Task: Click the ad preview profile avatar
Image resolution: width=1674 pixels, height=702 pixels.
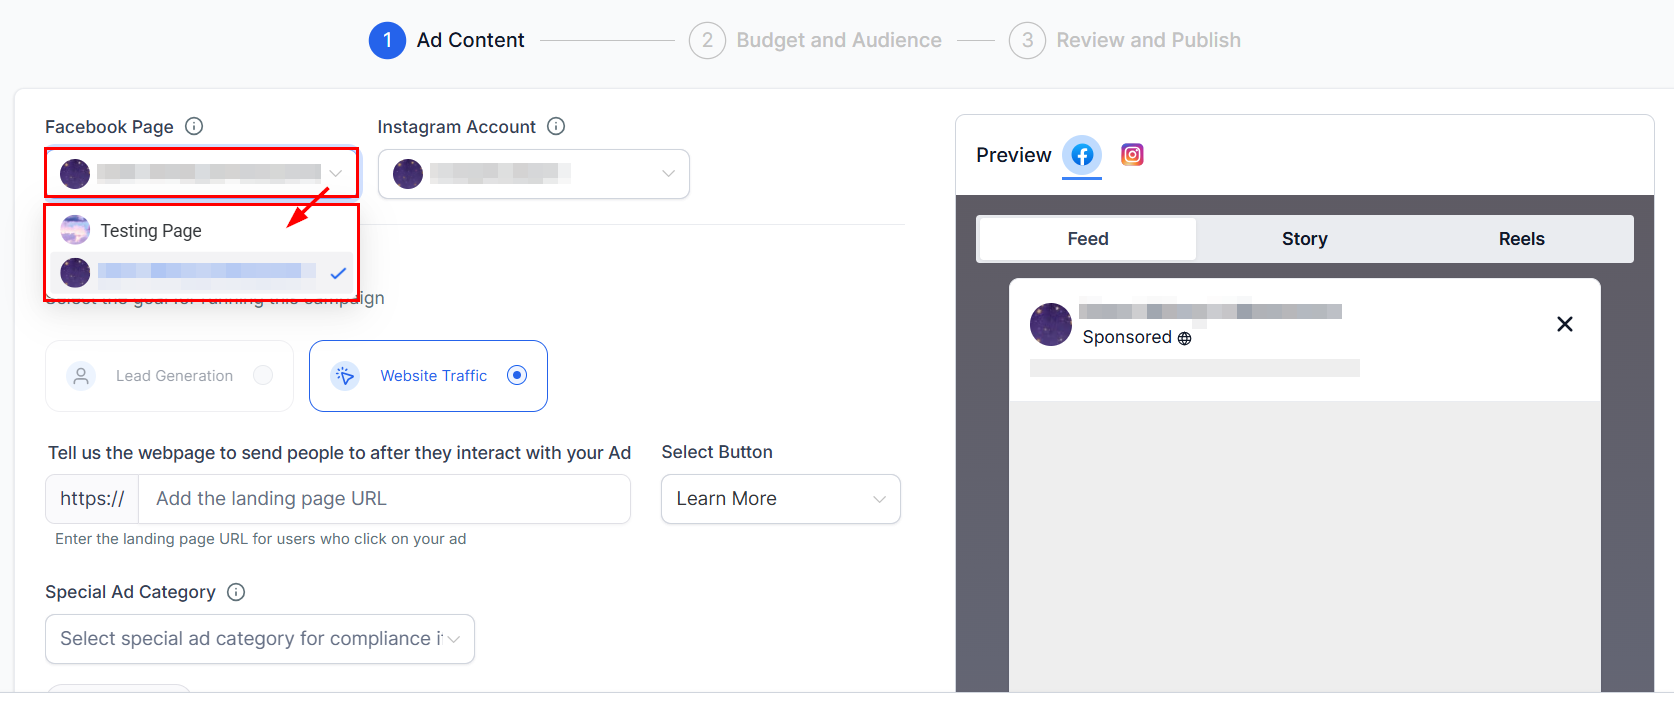Action: pos(1051,325)
